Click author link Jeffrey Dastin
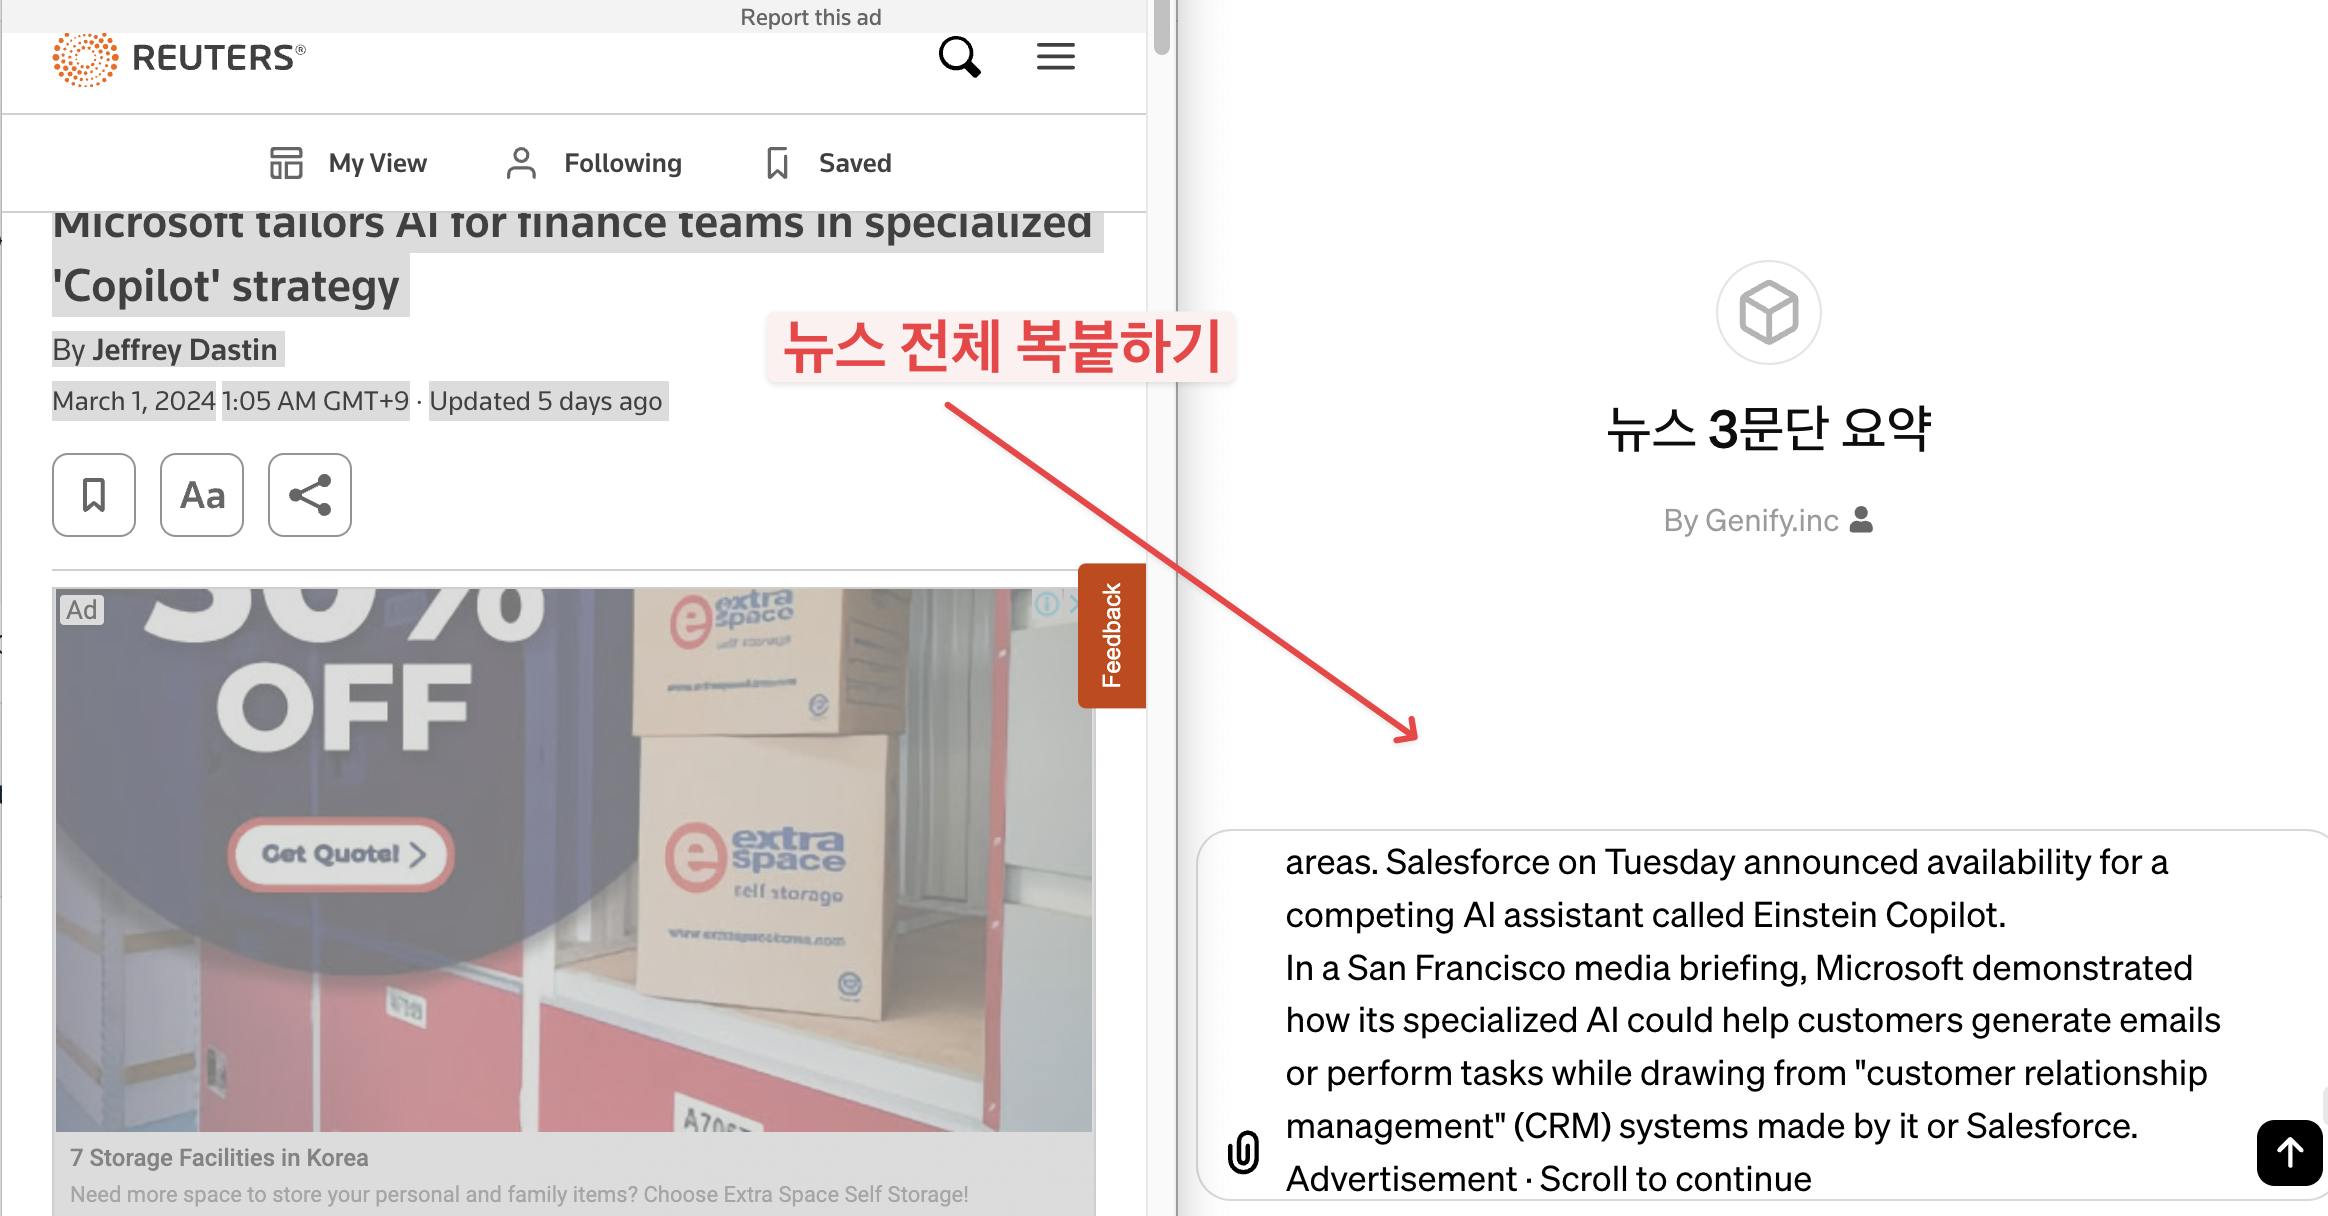This screenshot has width=2328, height=1216. point(184,350)
